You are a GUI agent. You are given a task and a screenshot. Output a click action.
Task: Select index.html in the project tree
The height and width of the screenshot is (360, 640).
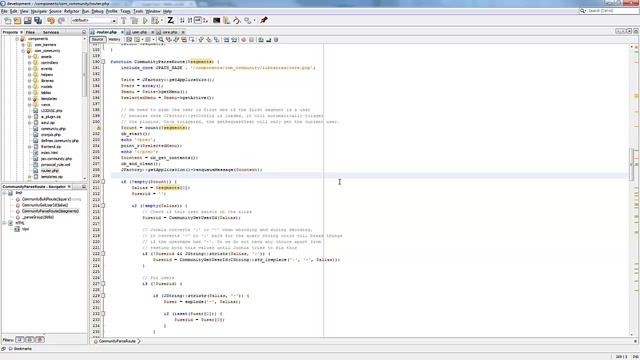point(49,153)
